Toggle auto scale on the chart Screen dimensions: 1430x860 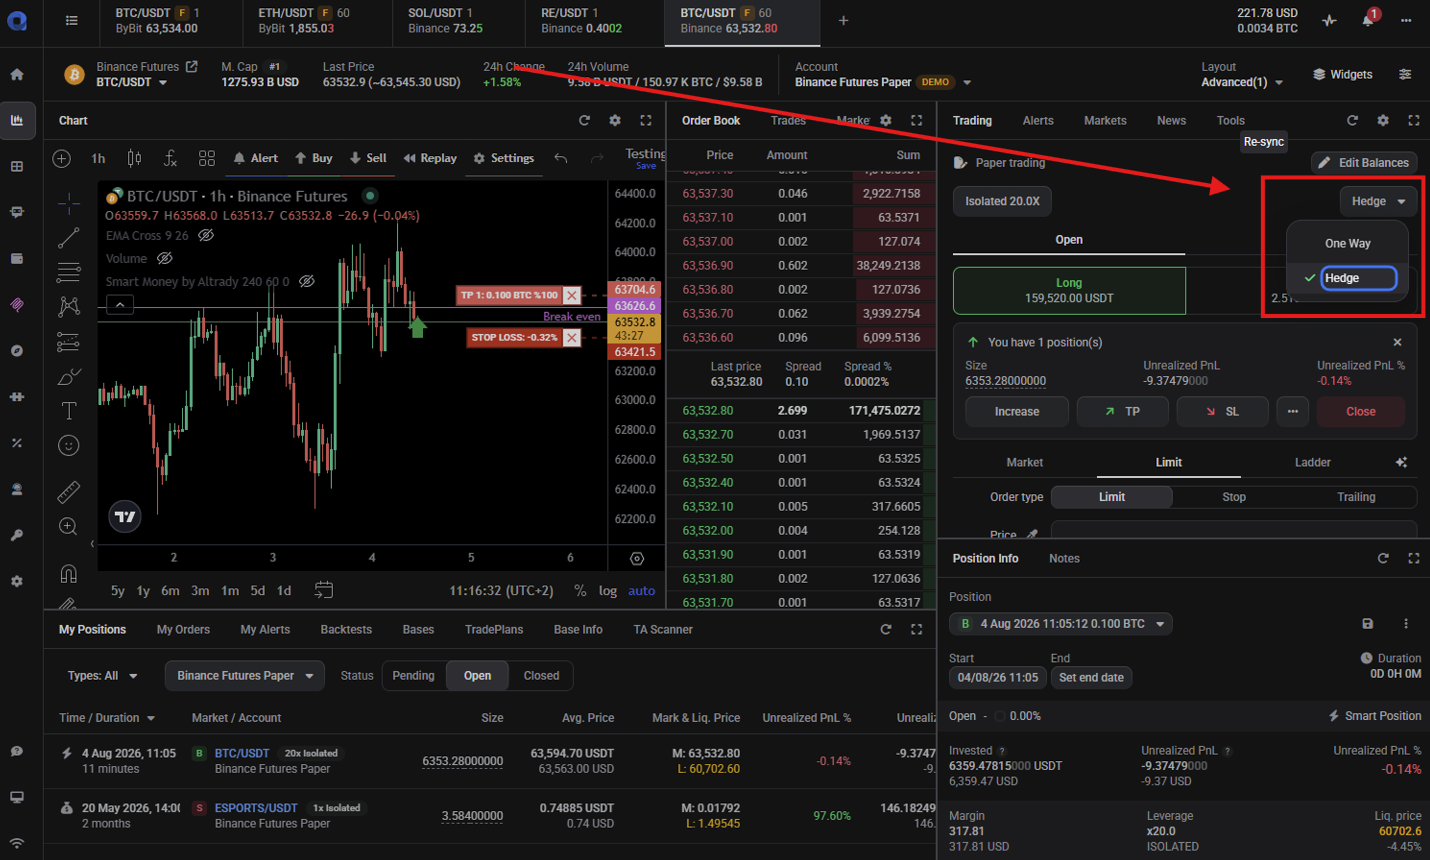[x=642, y=591]
